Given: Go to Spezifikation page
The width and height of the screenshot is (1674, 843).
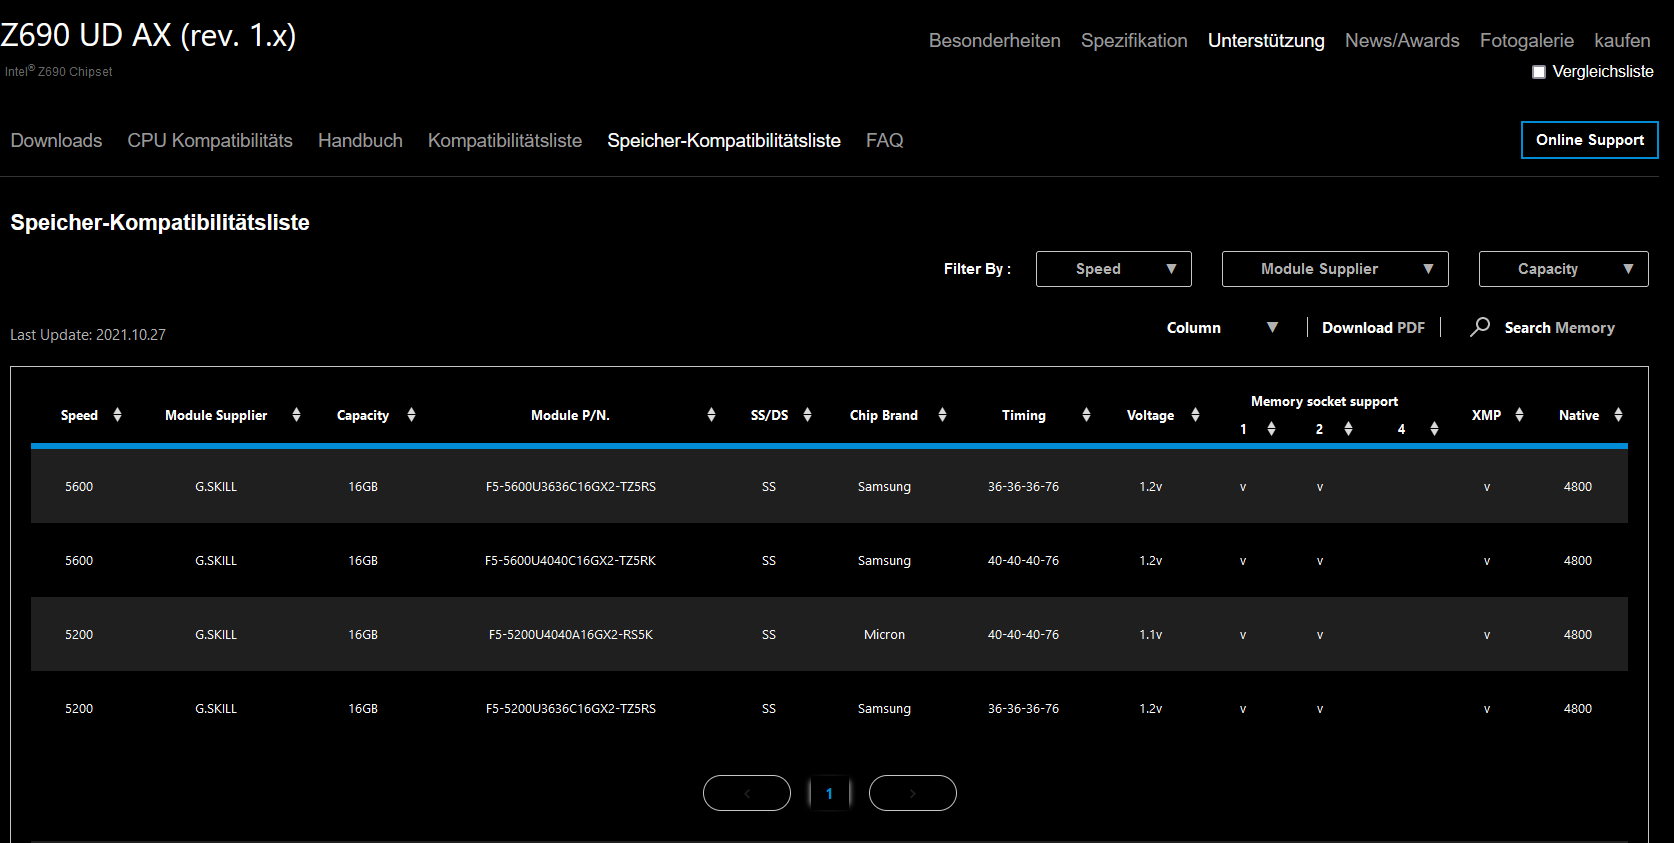Looking at the screenshot, I should tap(1134, 41).
